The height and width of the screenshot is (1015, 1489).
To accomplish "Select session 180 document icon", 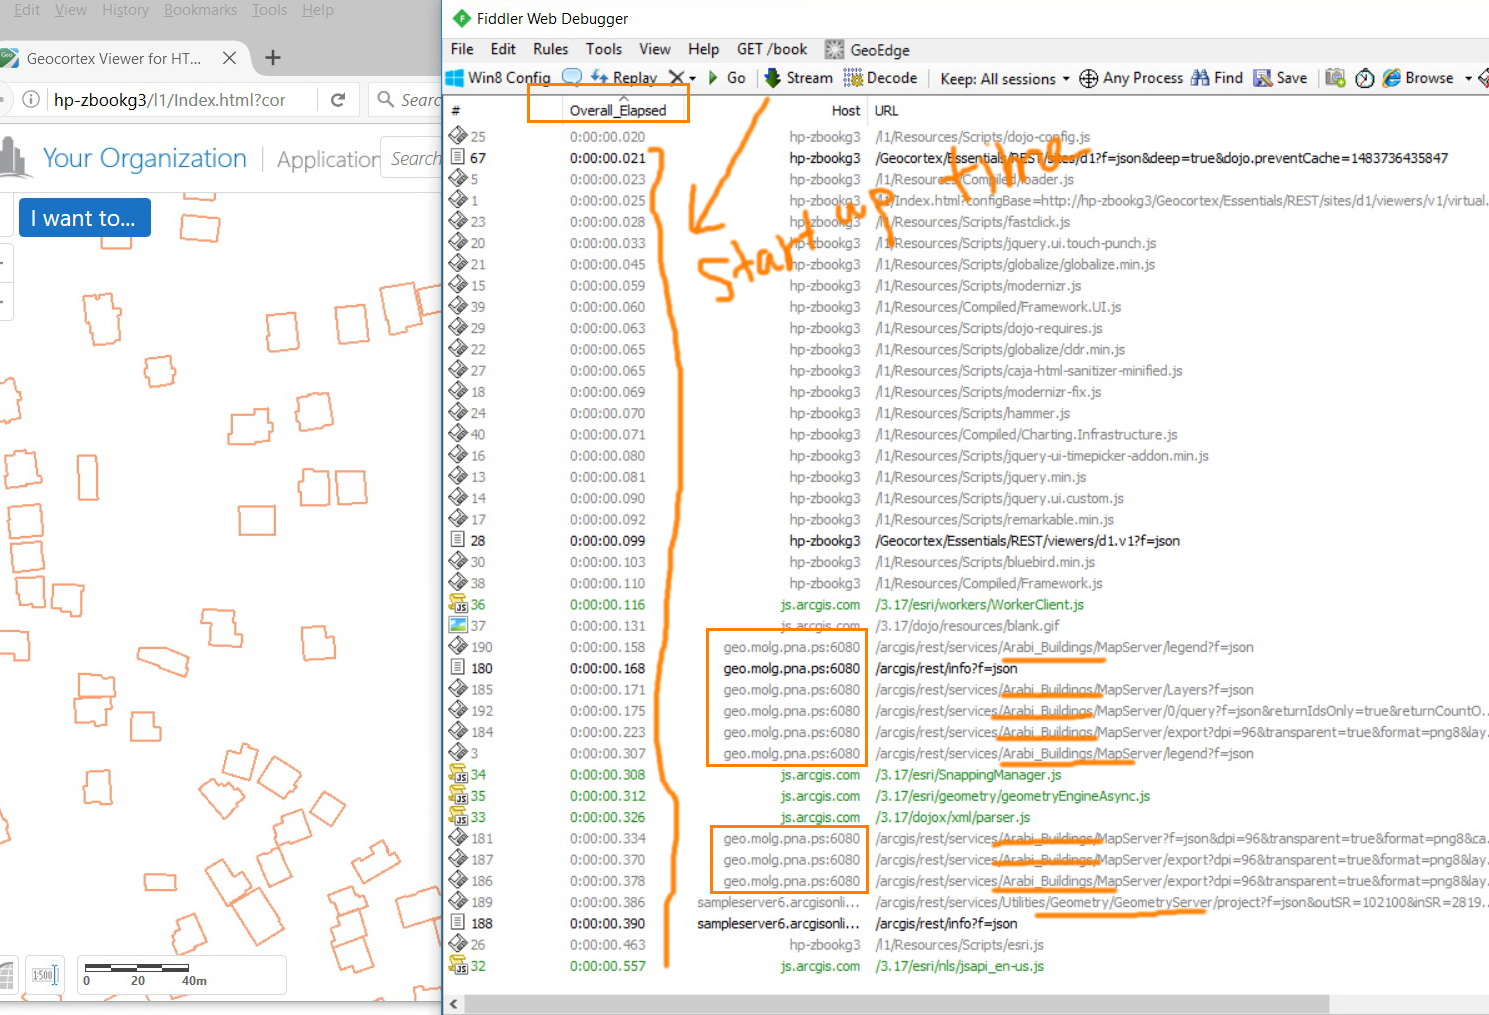I will pos(458,667).
